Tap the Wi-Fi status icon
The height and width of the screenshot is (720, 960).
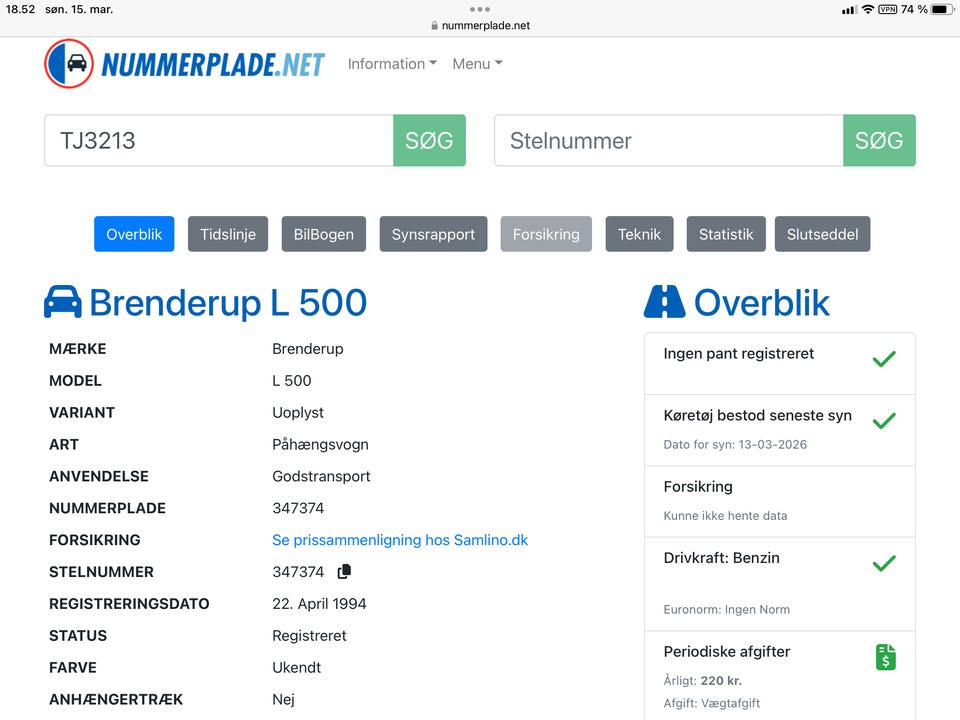[x=868, y=9]
